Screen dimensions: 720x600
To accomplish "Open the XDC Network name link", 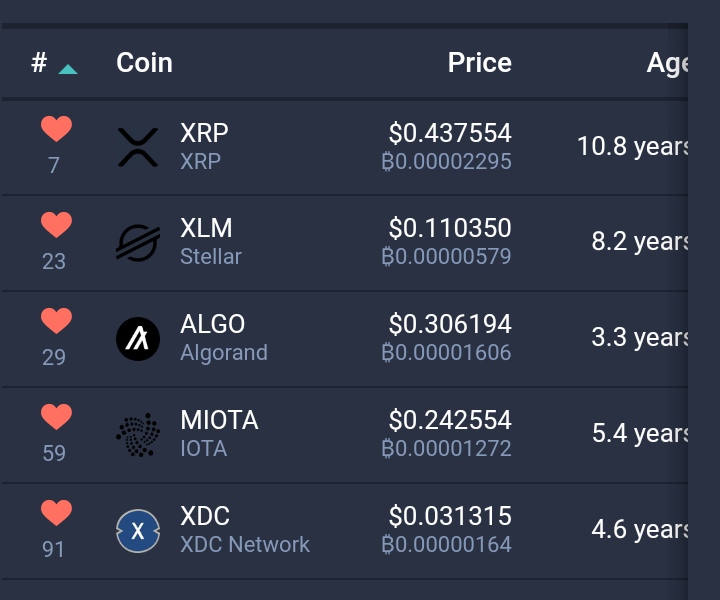I will [245, 544].
